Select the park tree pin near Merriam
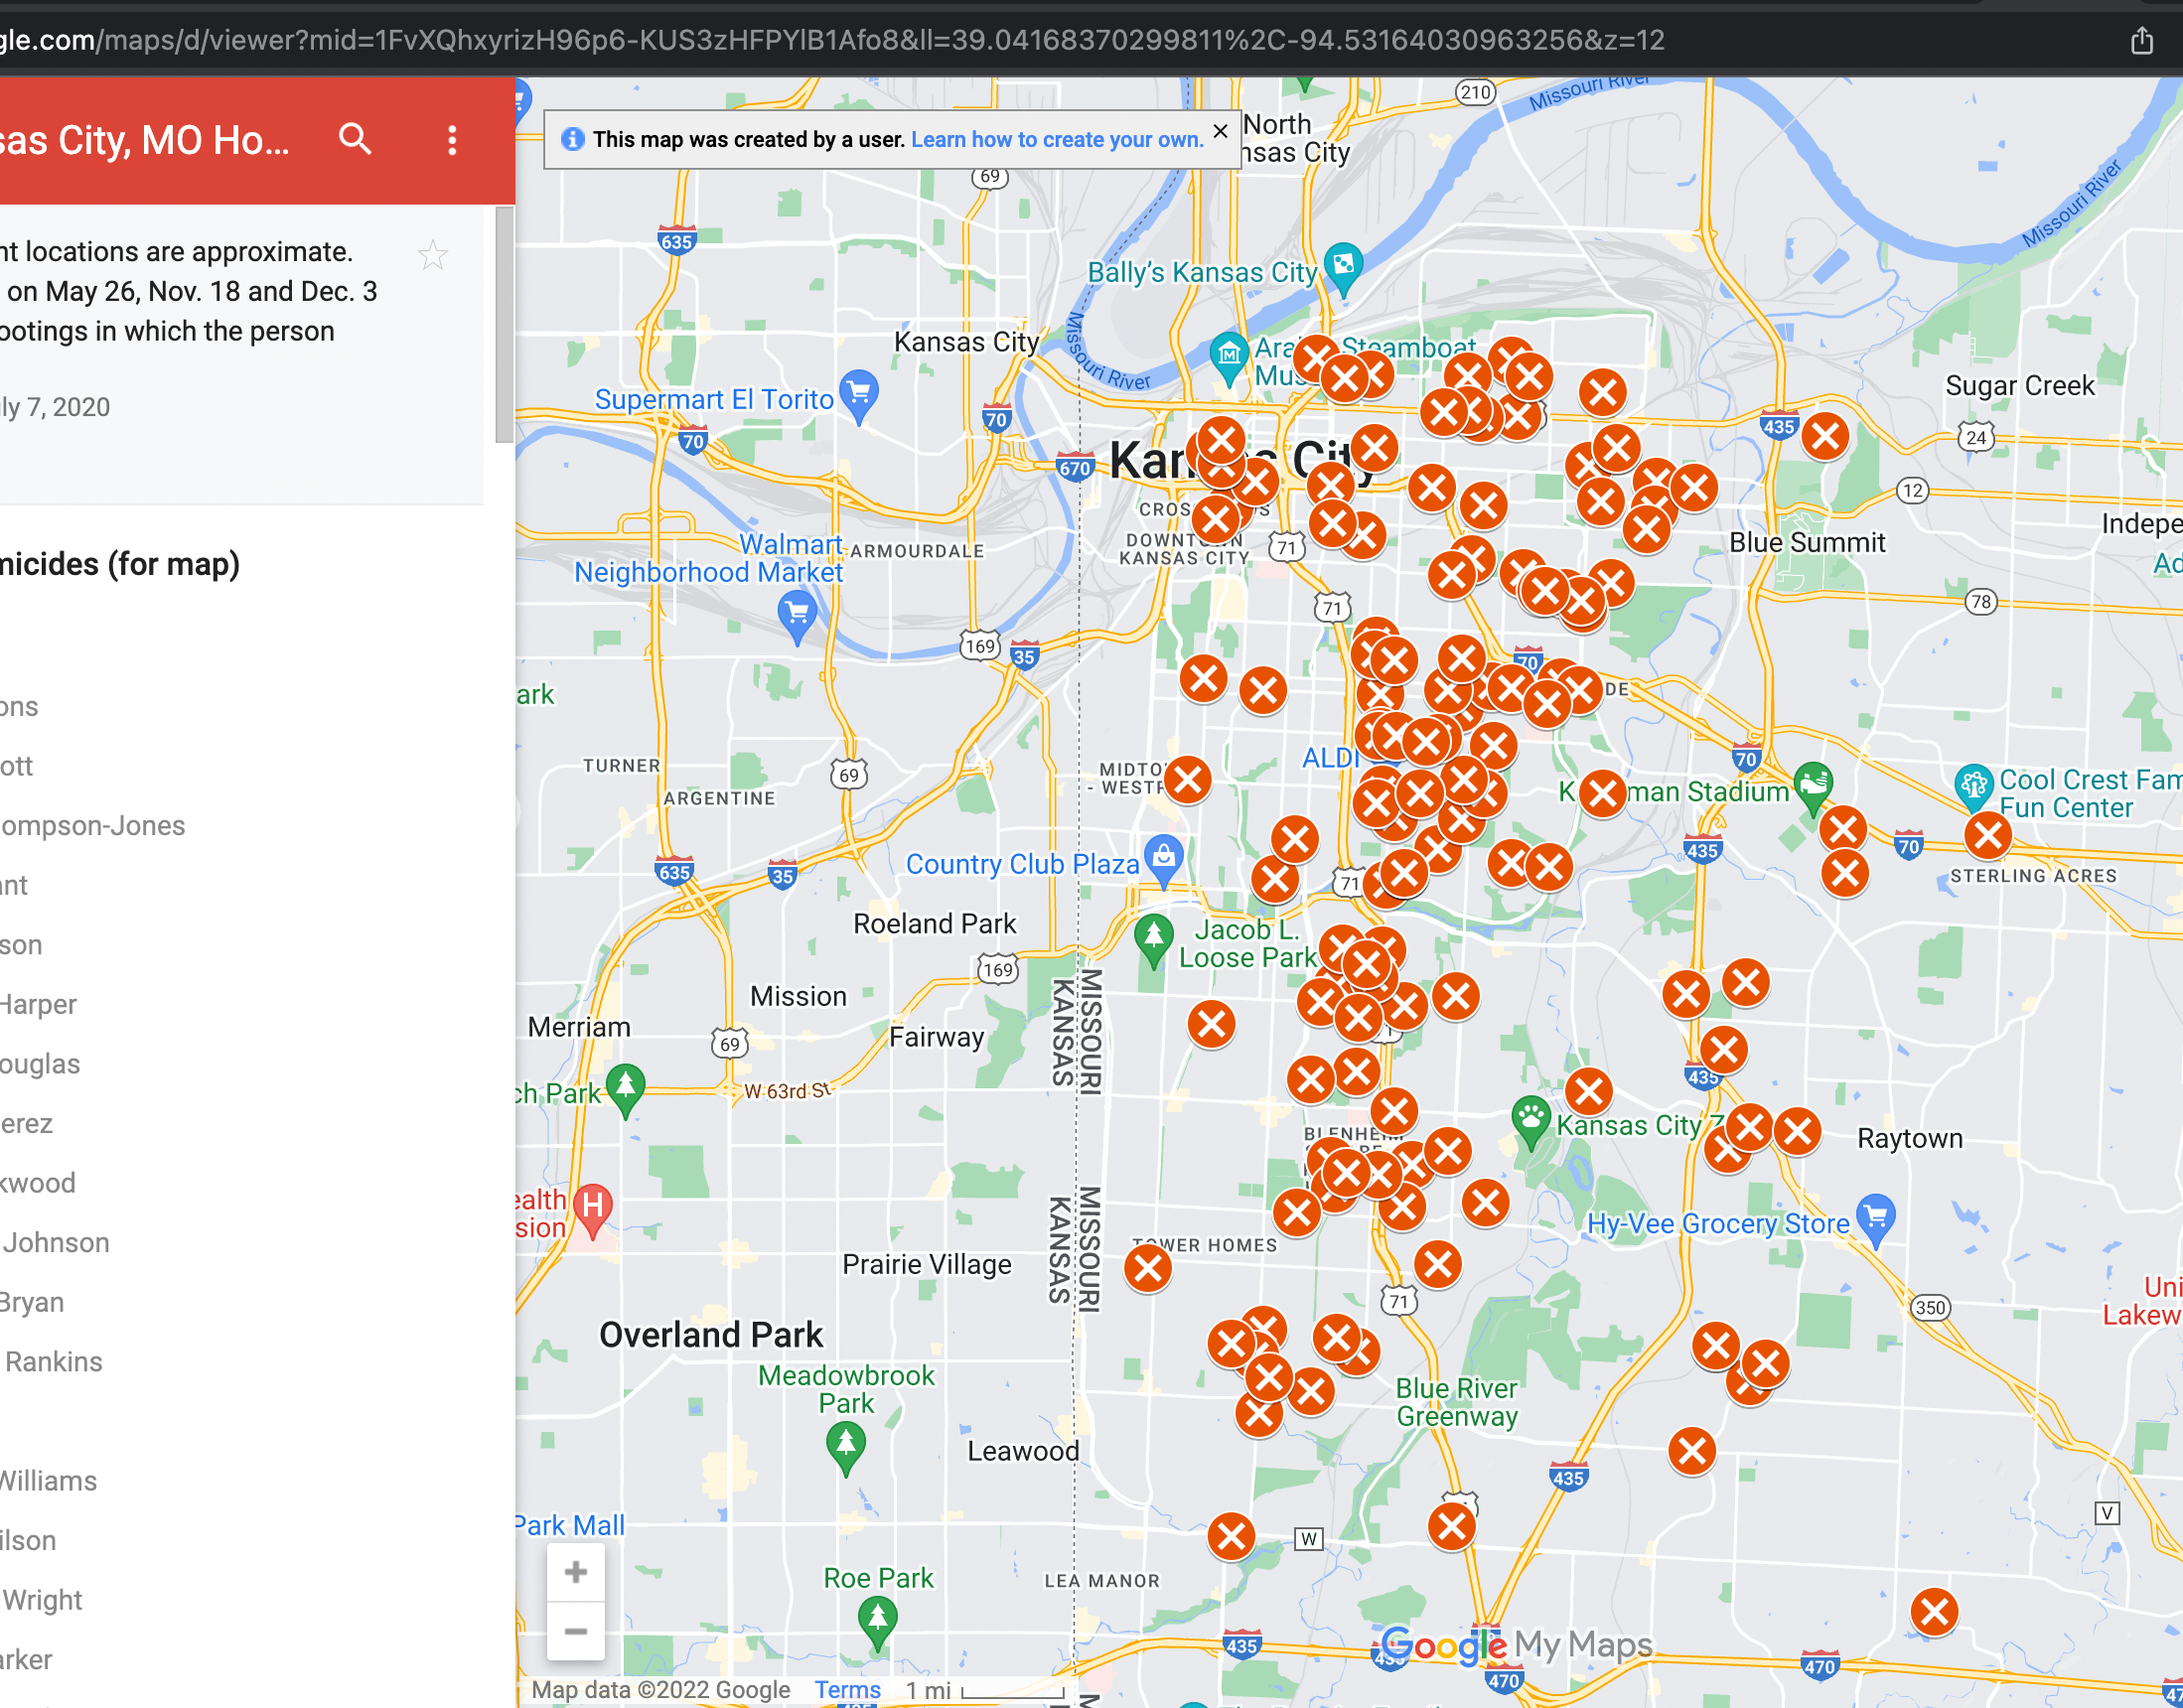This screenshot has width=2183, height=1708. click(626, 1089)
